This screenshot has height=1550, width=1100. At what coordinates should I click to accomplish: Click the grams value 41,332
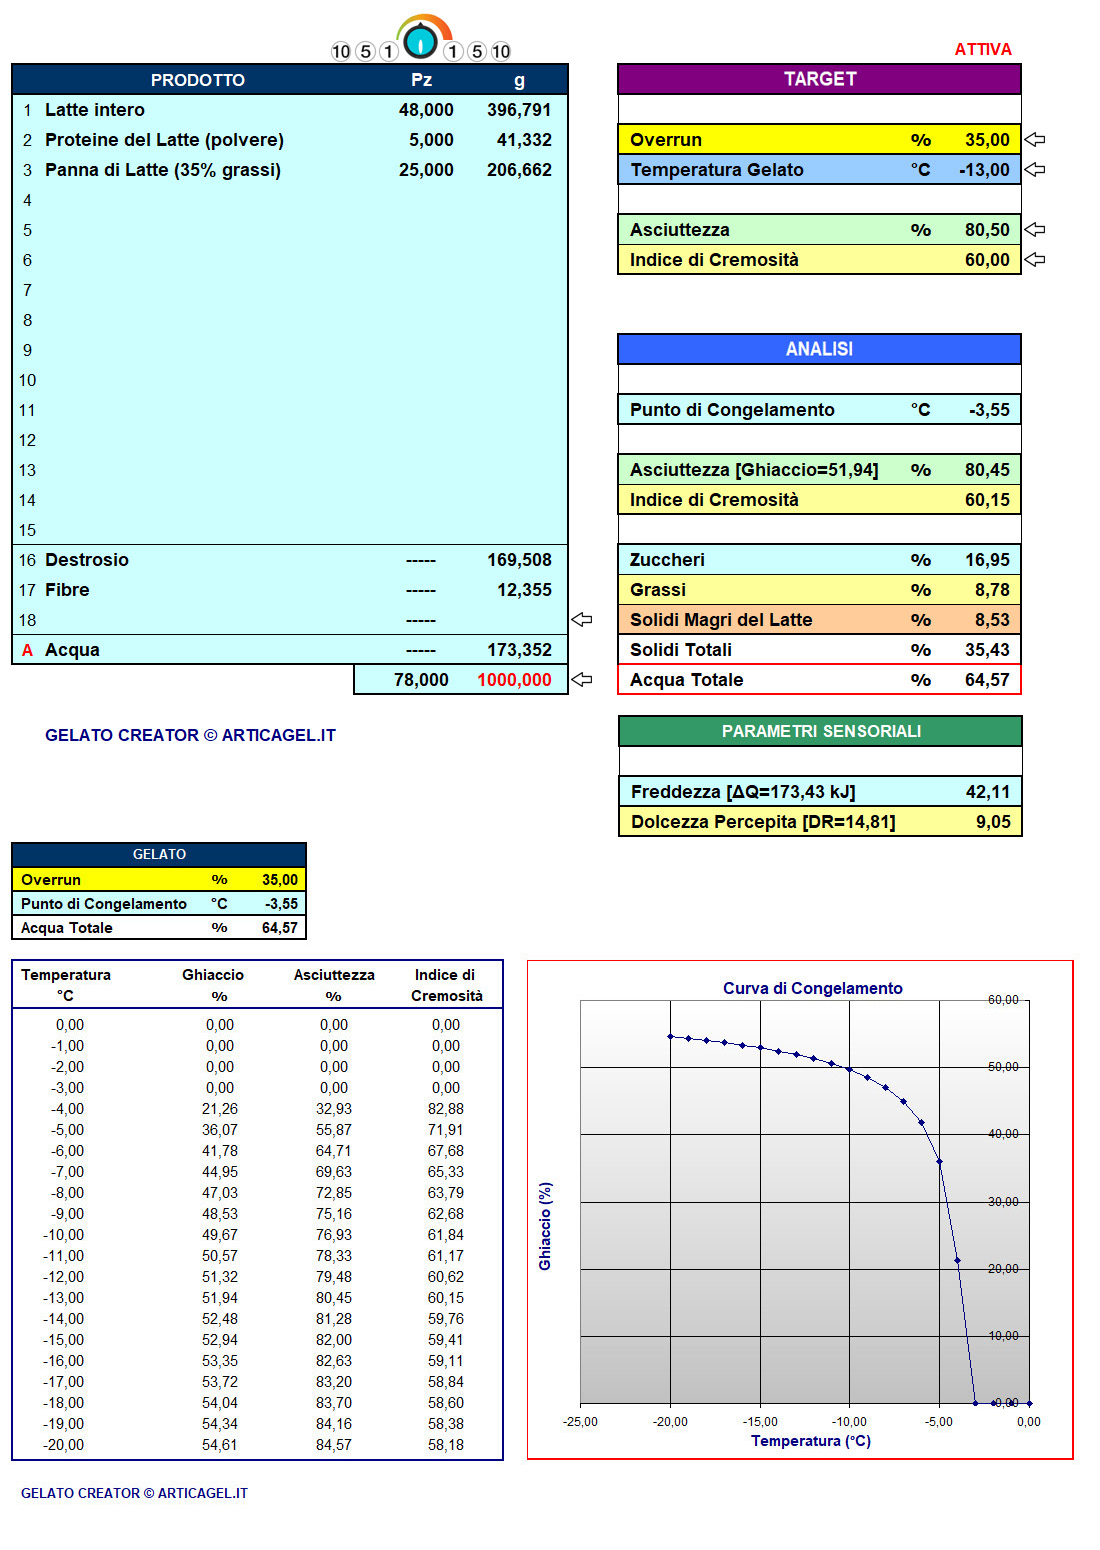pos(524,140)
